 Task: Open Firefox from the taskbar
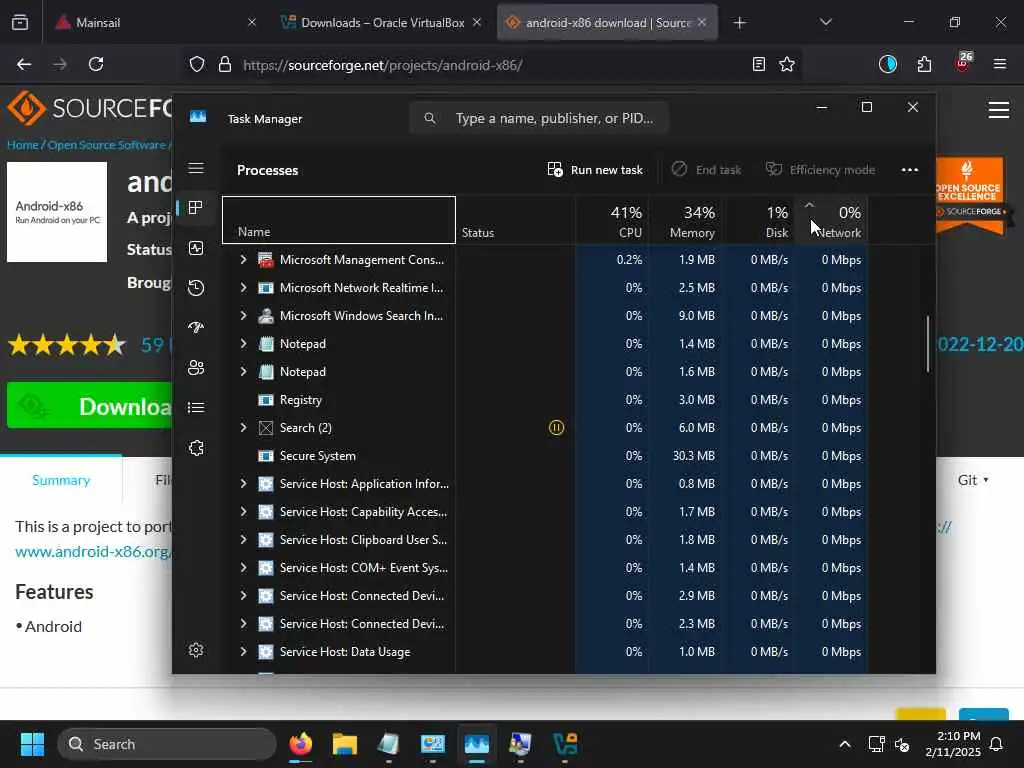[x=300, y=744]
